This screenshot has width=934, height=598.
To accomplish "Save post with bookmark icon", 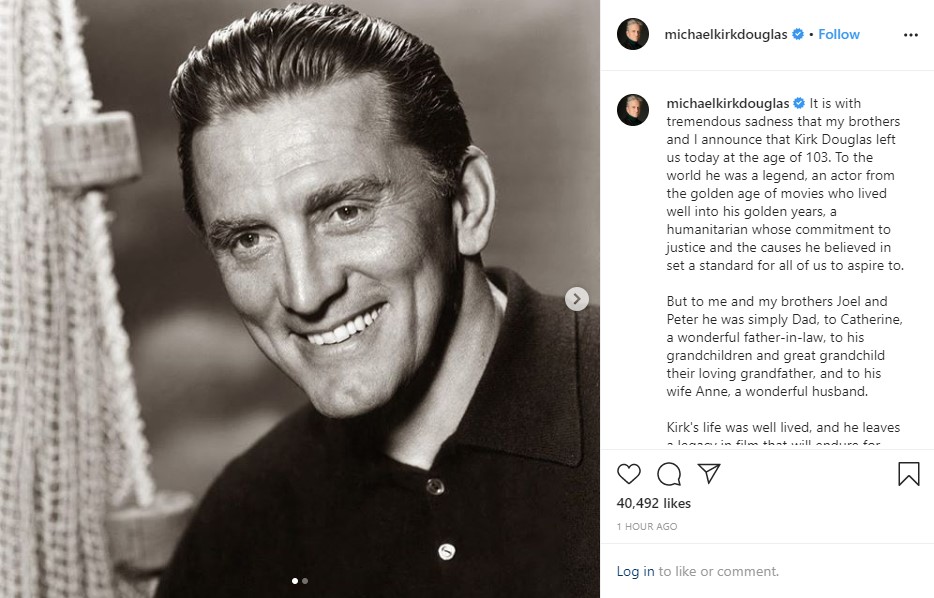I will tap(908, 474).
